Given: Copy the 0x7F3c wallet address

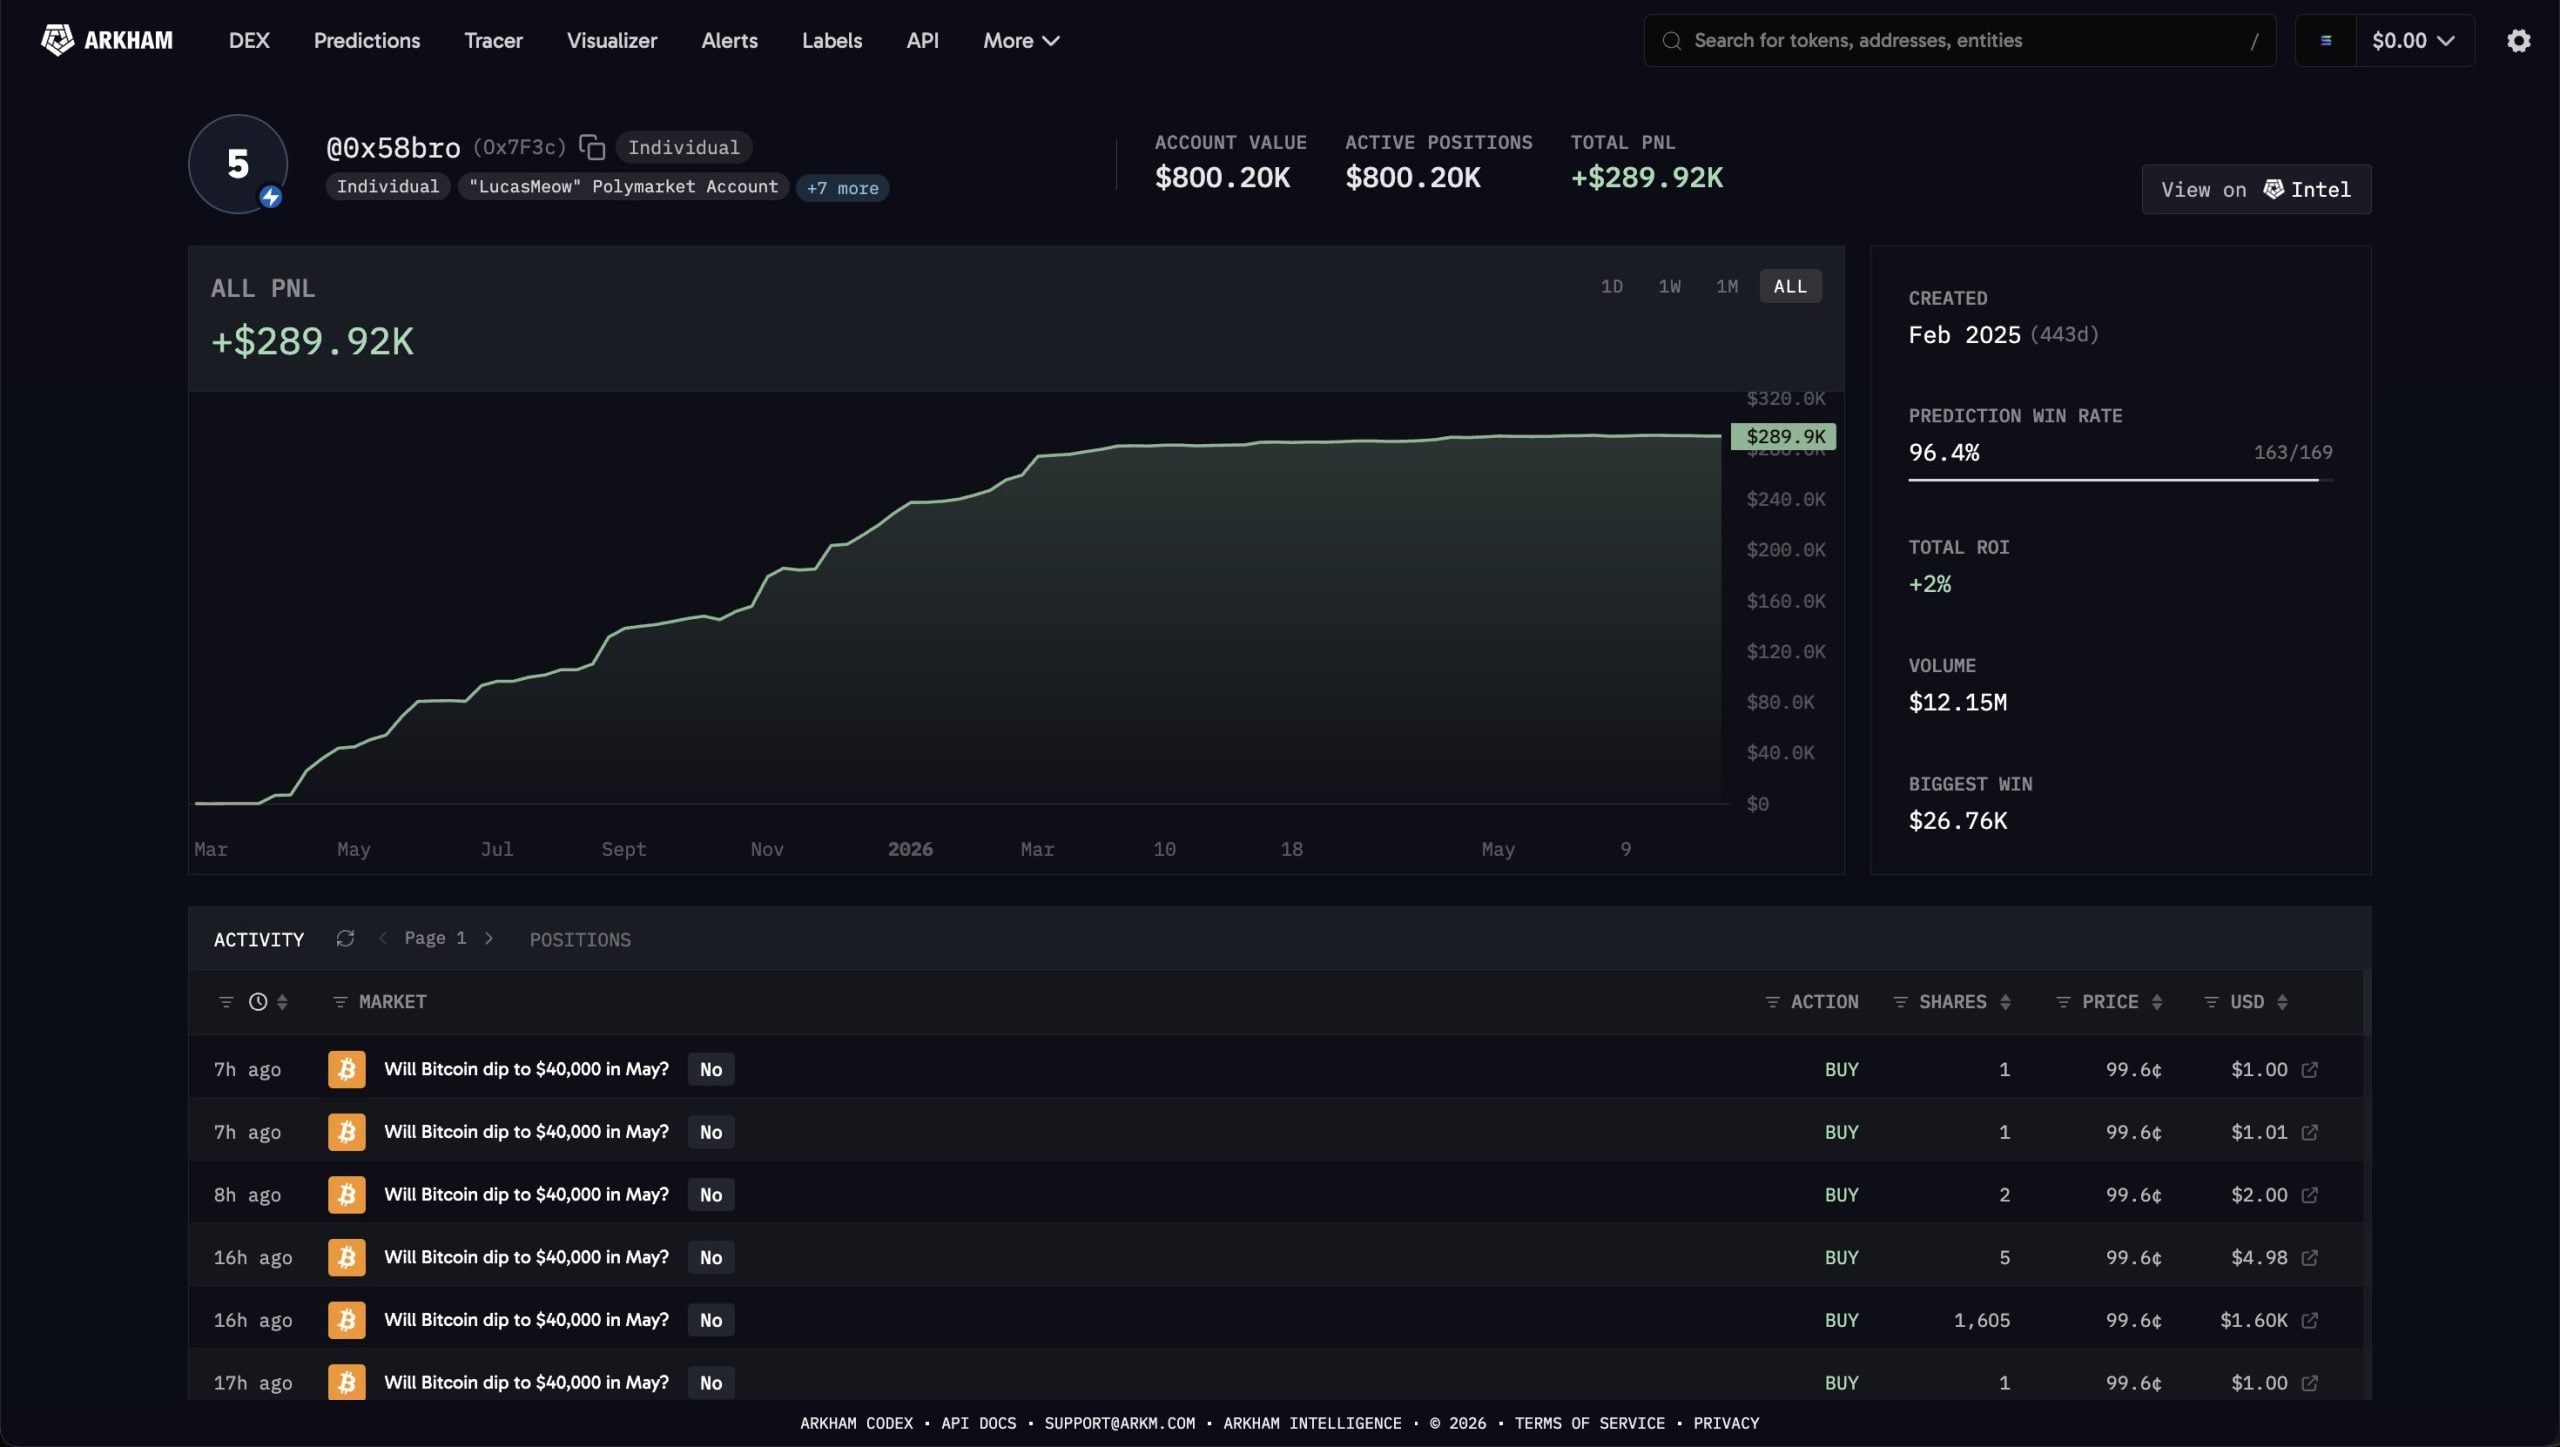Looking at the screenshot, I should tap(592, 147).
